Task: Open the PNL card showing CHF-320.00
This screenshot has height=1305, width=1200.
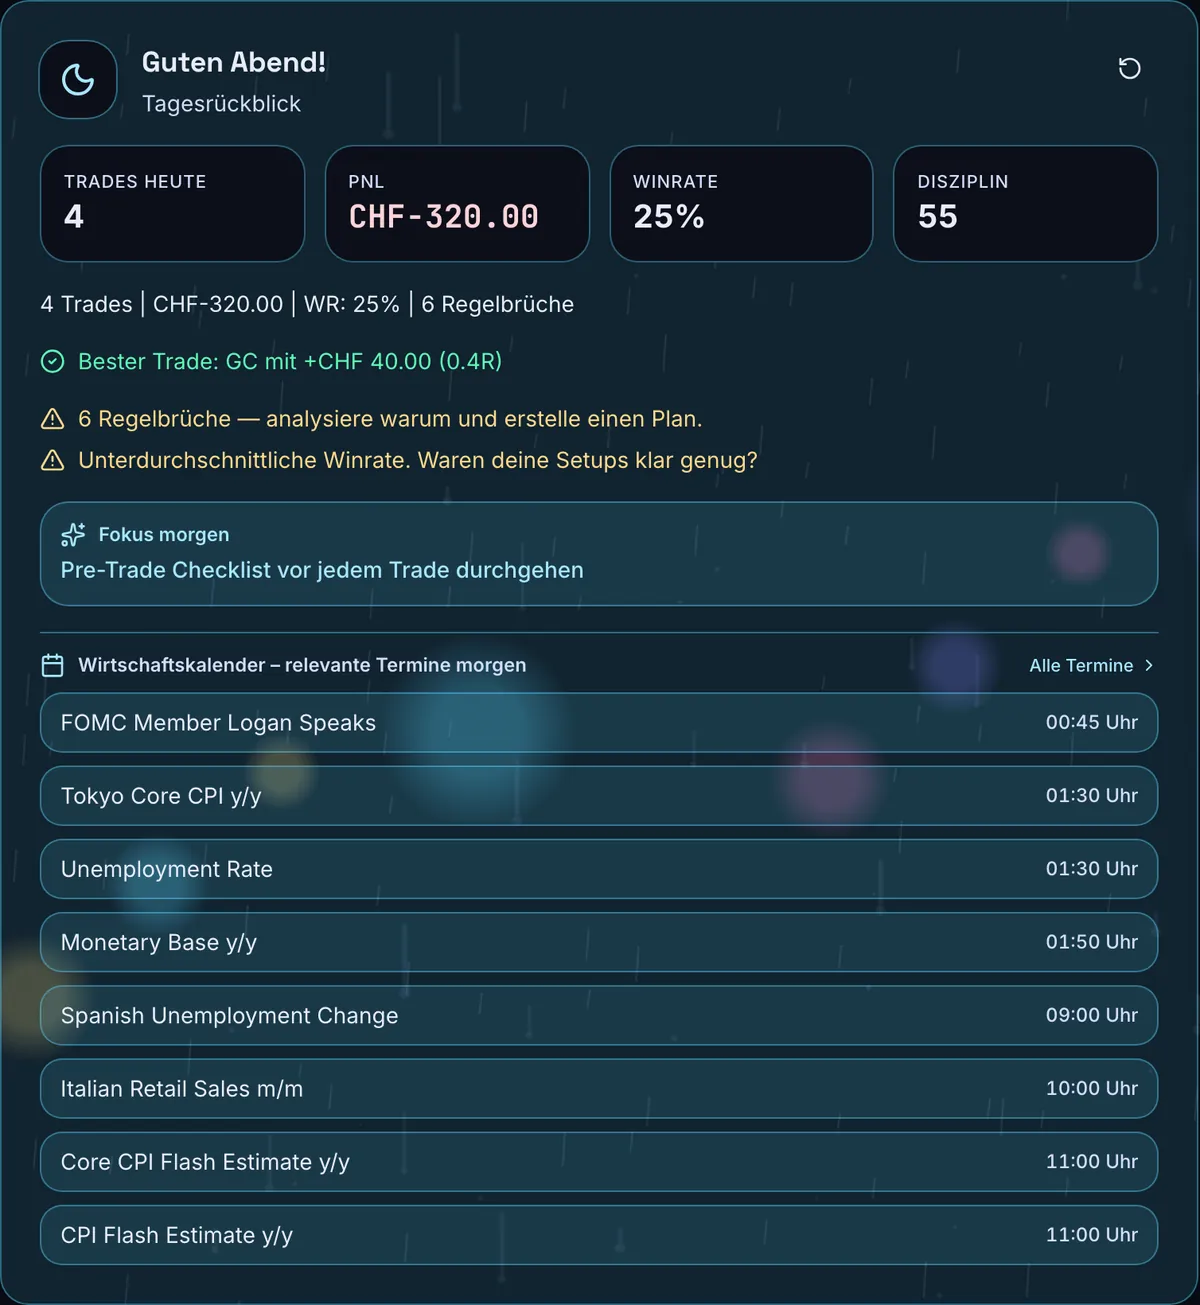Action: pyautogui.click(x=457, y=204)
